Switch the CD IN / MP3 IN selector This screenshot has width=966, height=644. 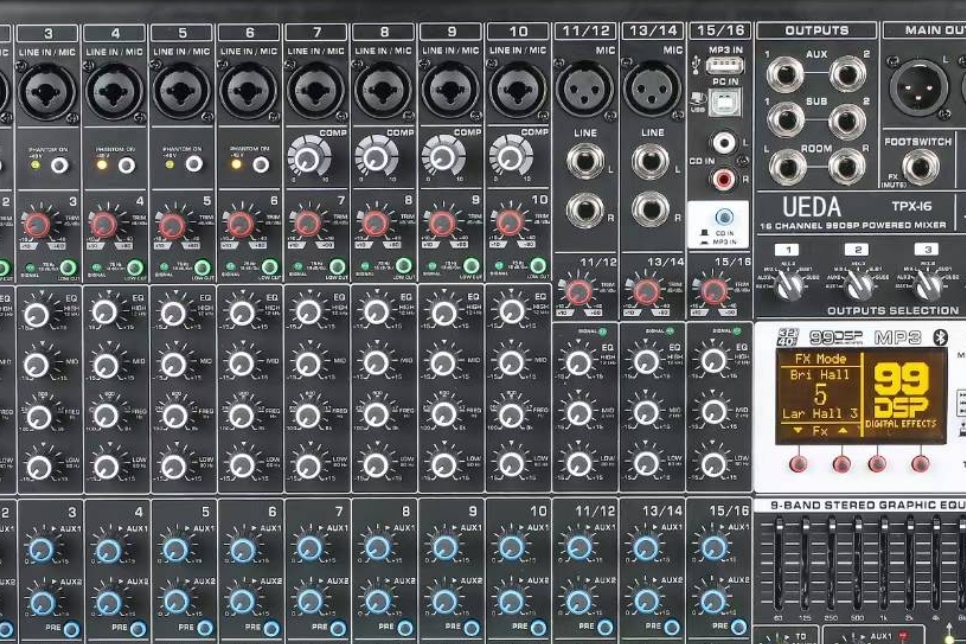pos(724,217)
